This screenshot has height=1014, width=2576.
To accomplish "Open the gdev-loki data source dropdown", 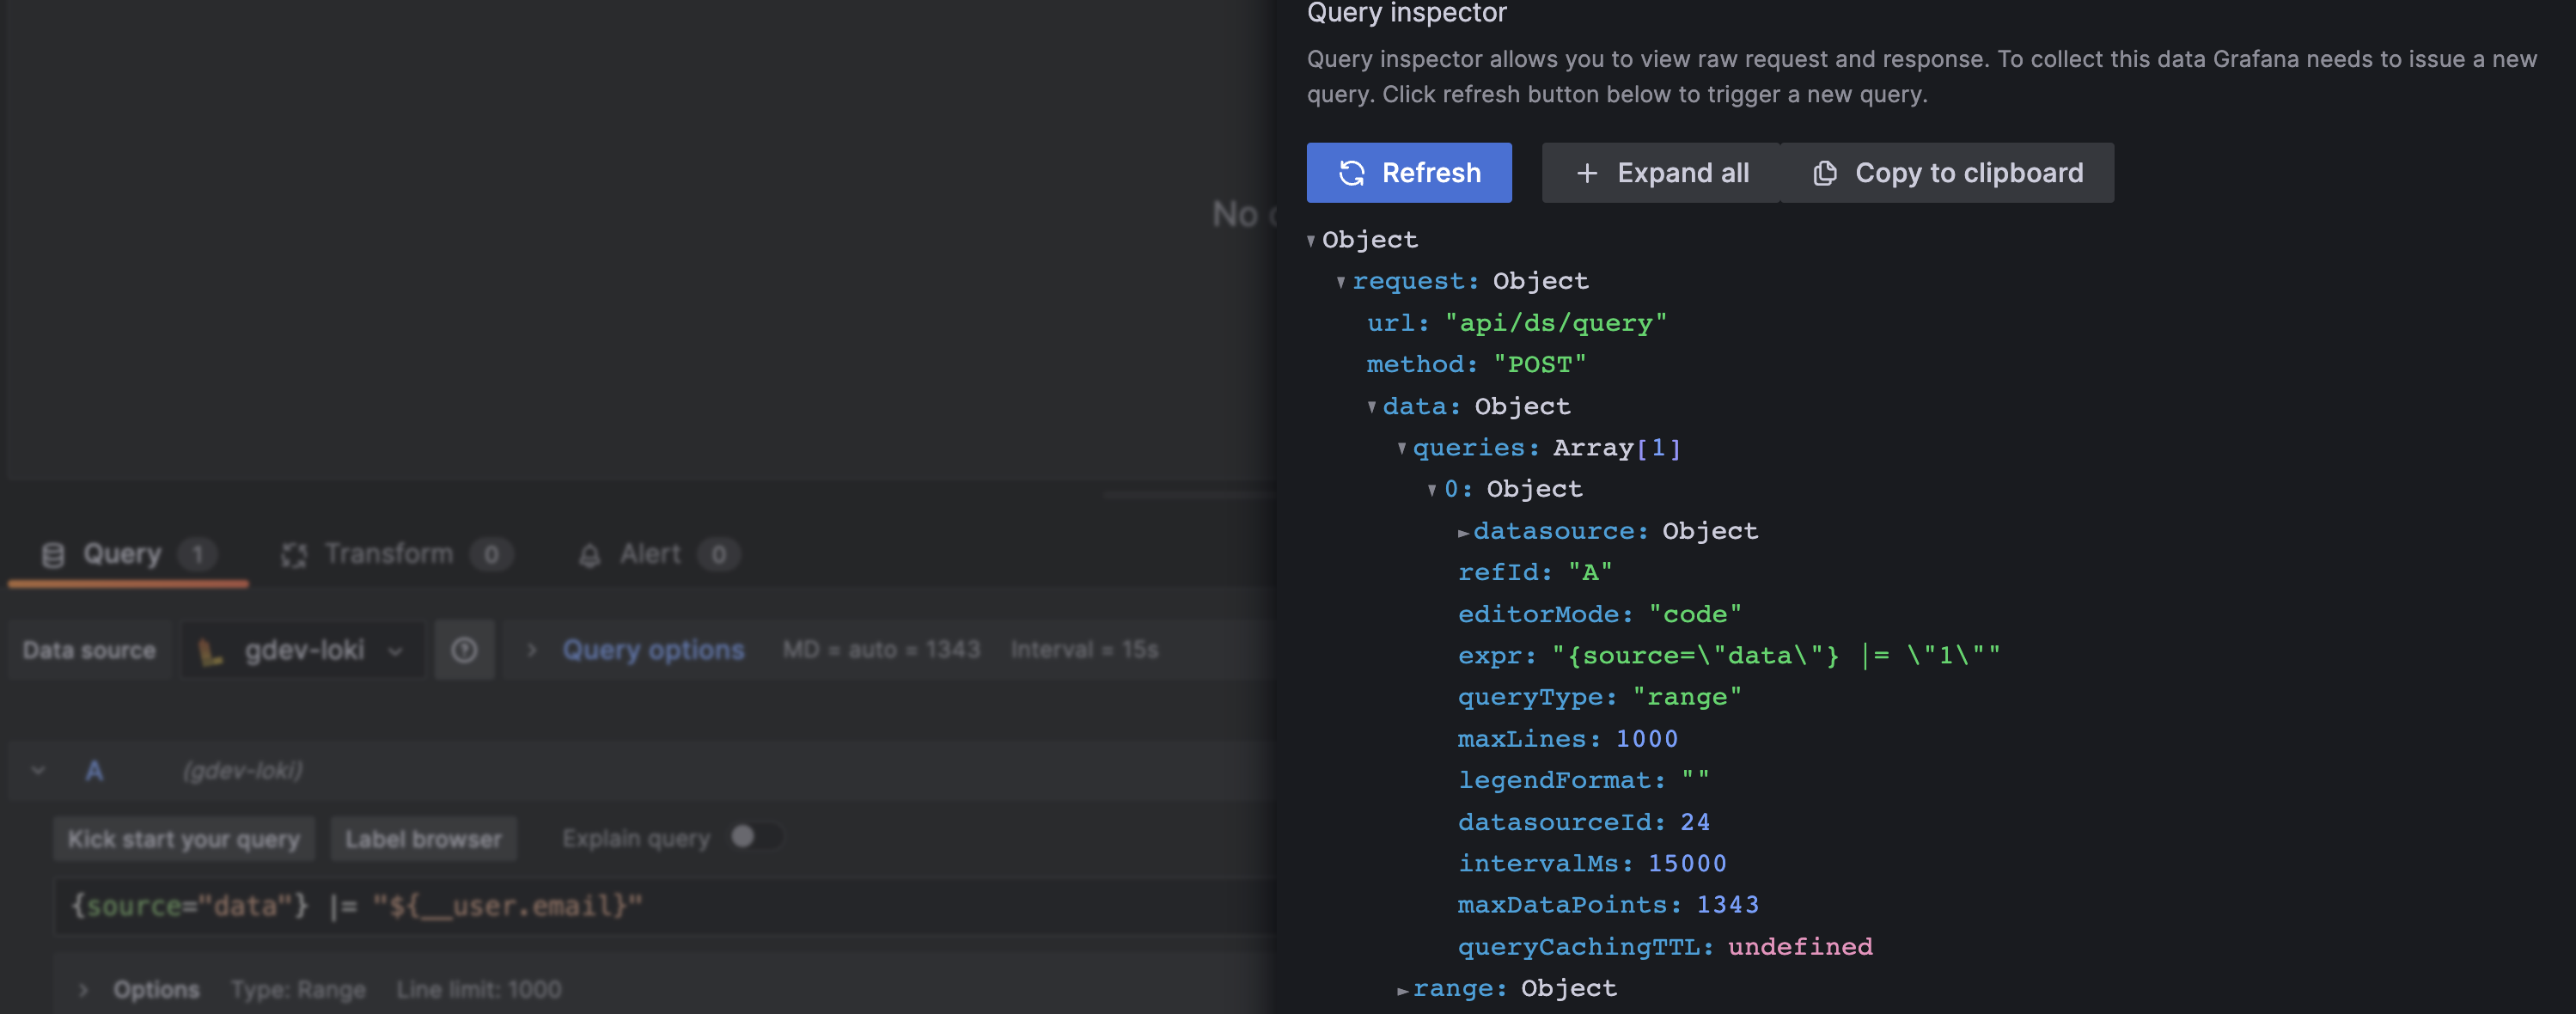I will pos(398,649).
